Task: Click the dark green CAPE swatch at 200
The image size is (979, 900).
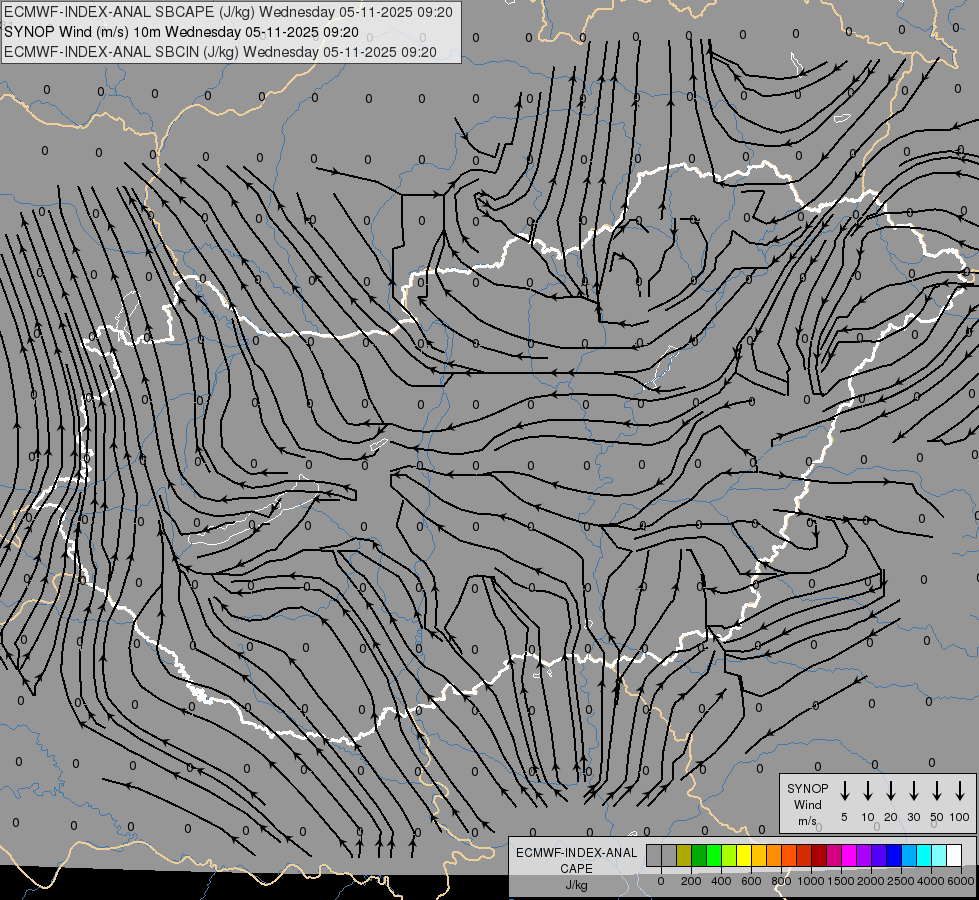Action: click(699, 855)
